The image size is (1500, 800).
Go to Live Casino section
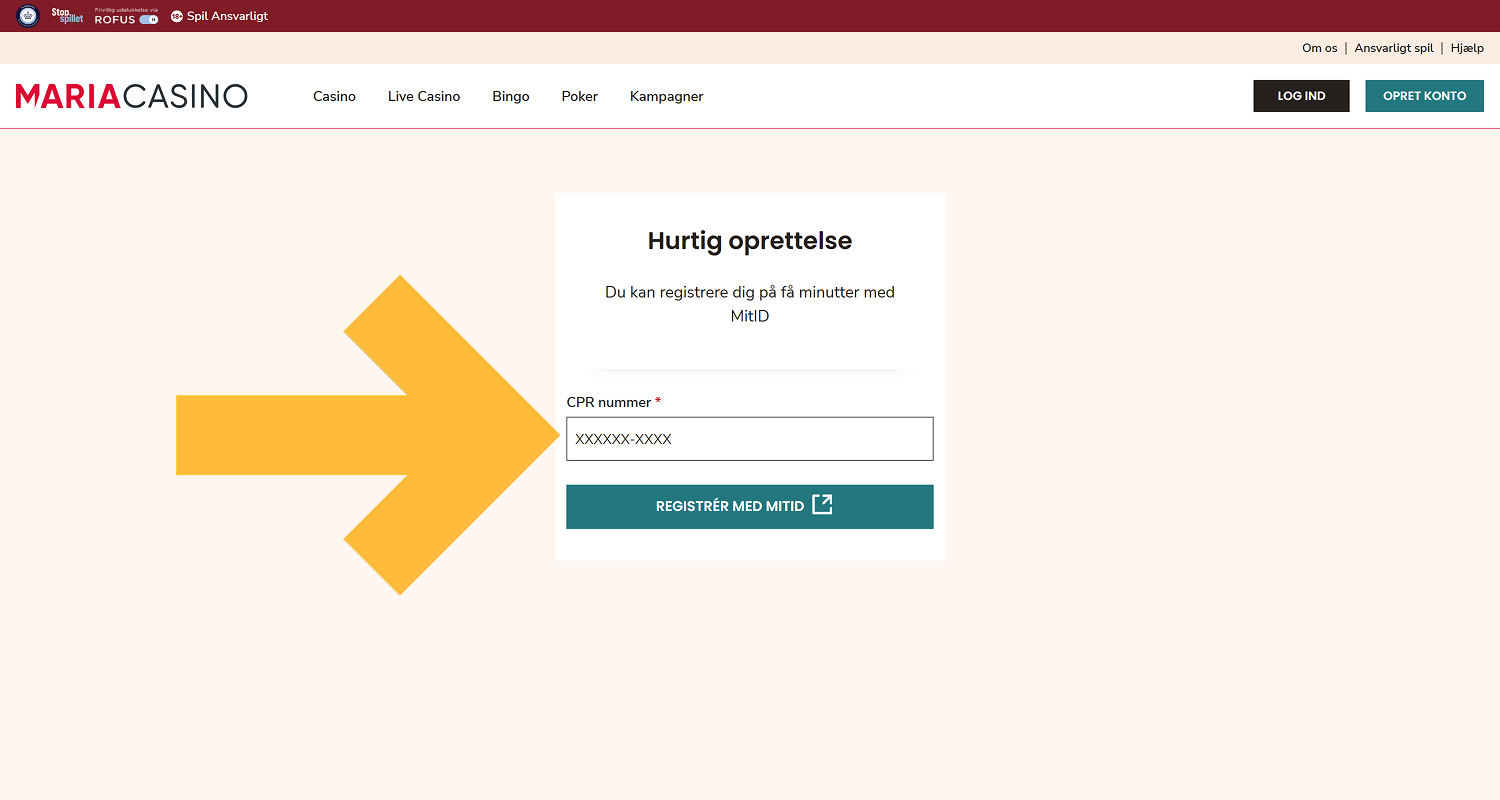[x=424, y=96]
